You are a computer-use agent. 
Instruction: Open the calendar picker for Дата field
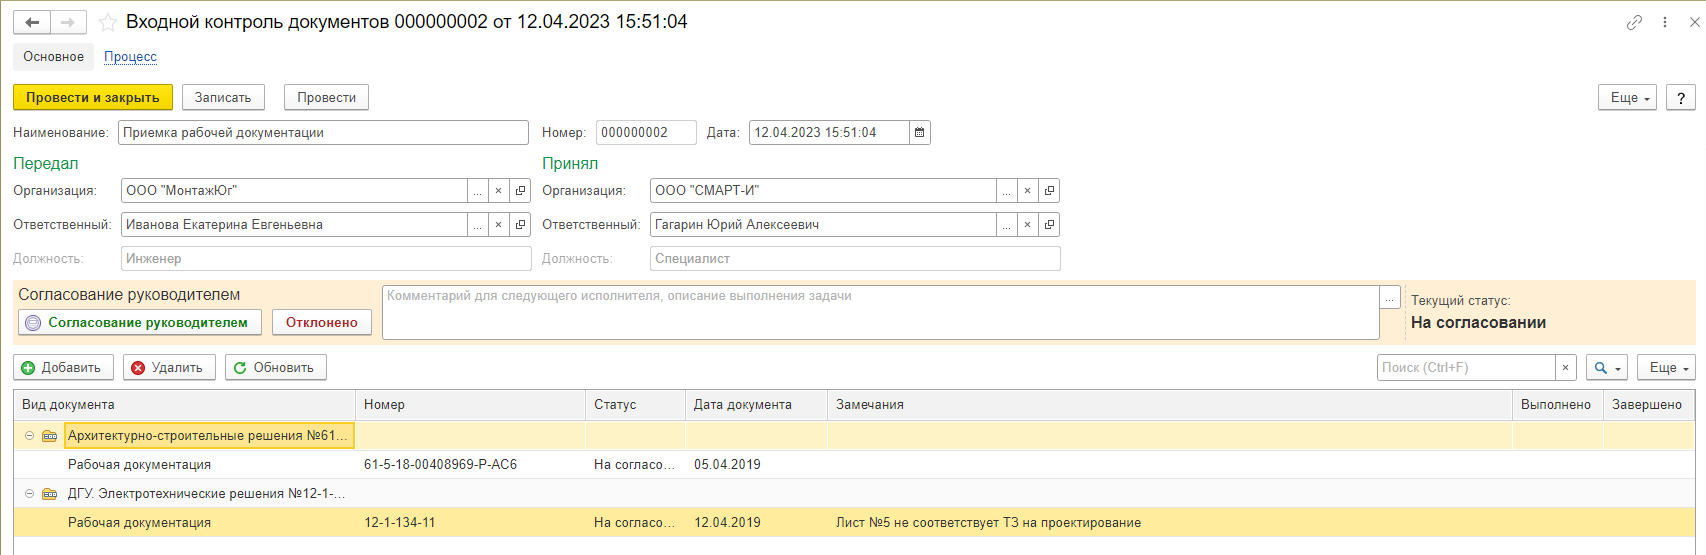coord(920,132)
